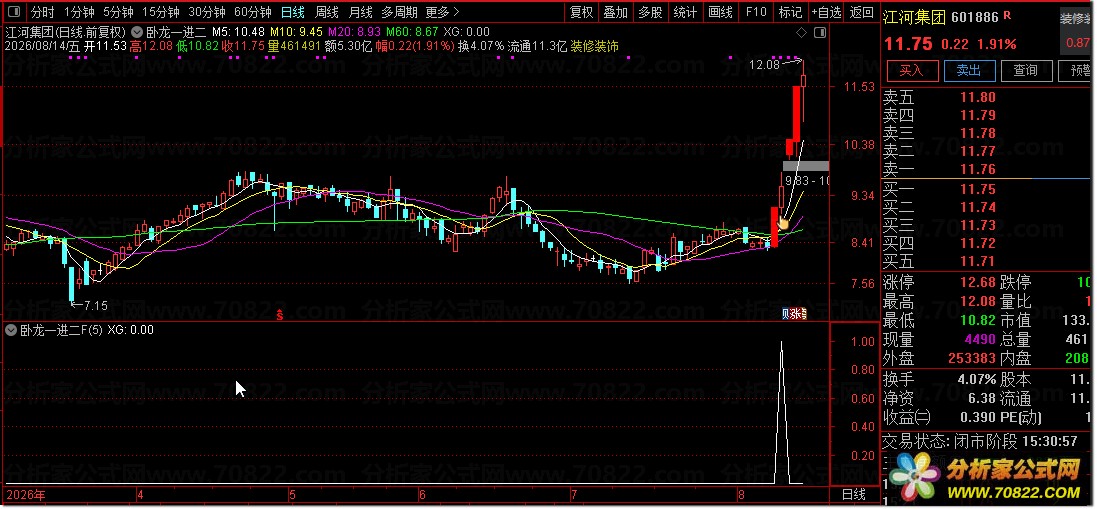Click 现量 value 4490
This screenshot has height=509, width=1097.
click(980, 340)
